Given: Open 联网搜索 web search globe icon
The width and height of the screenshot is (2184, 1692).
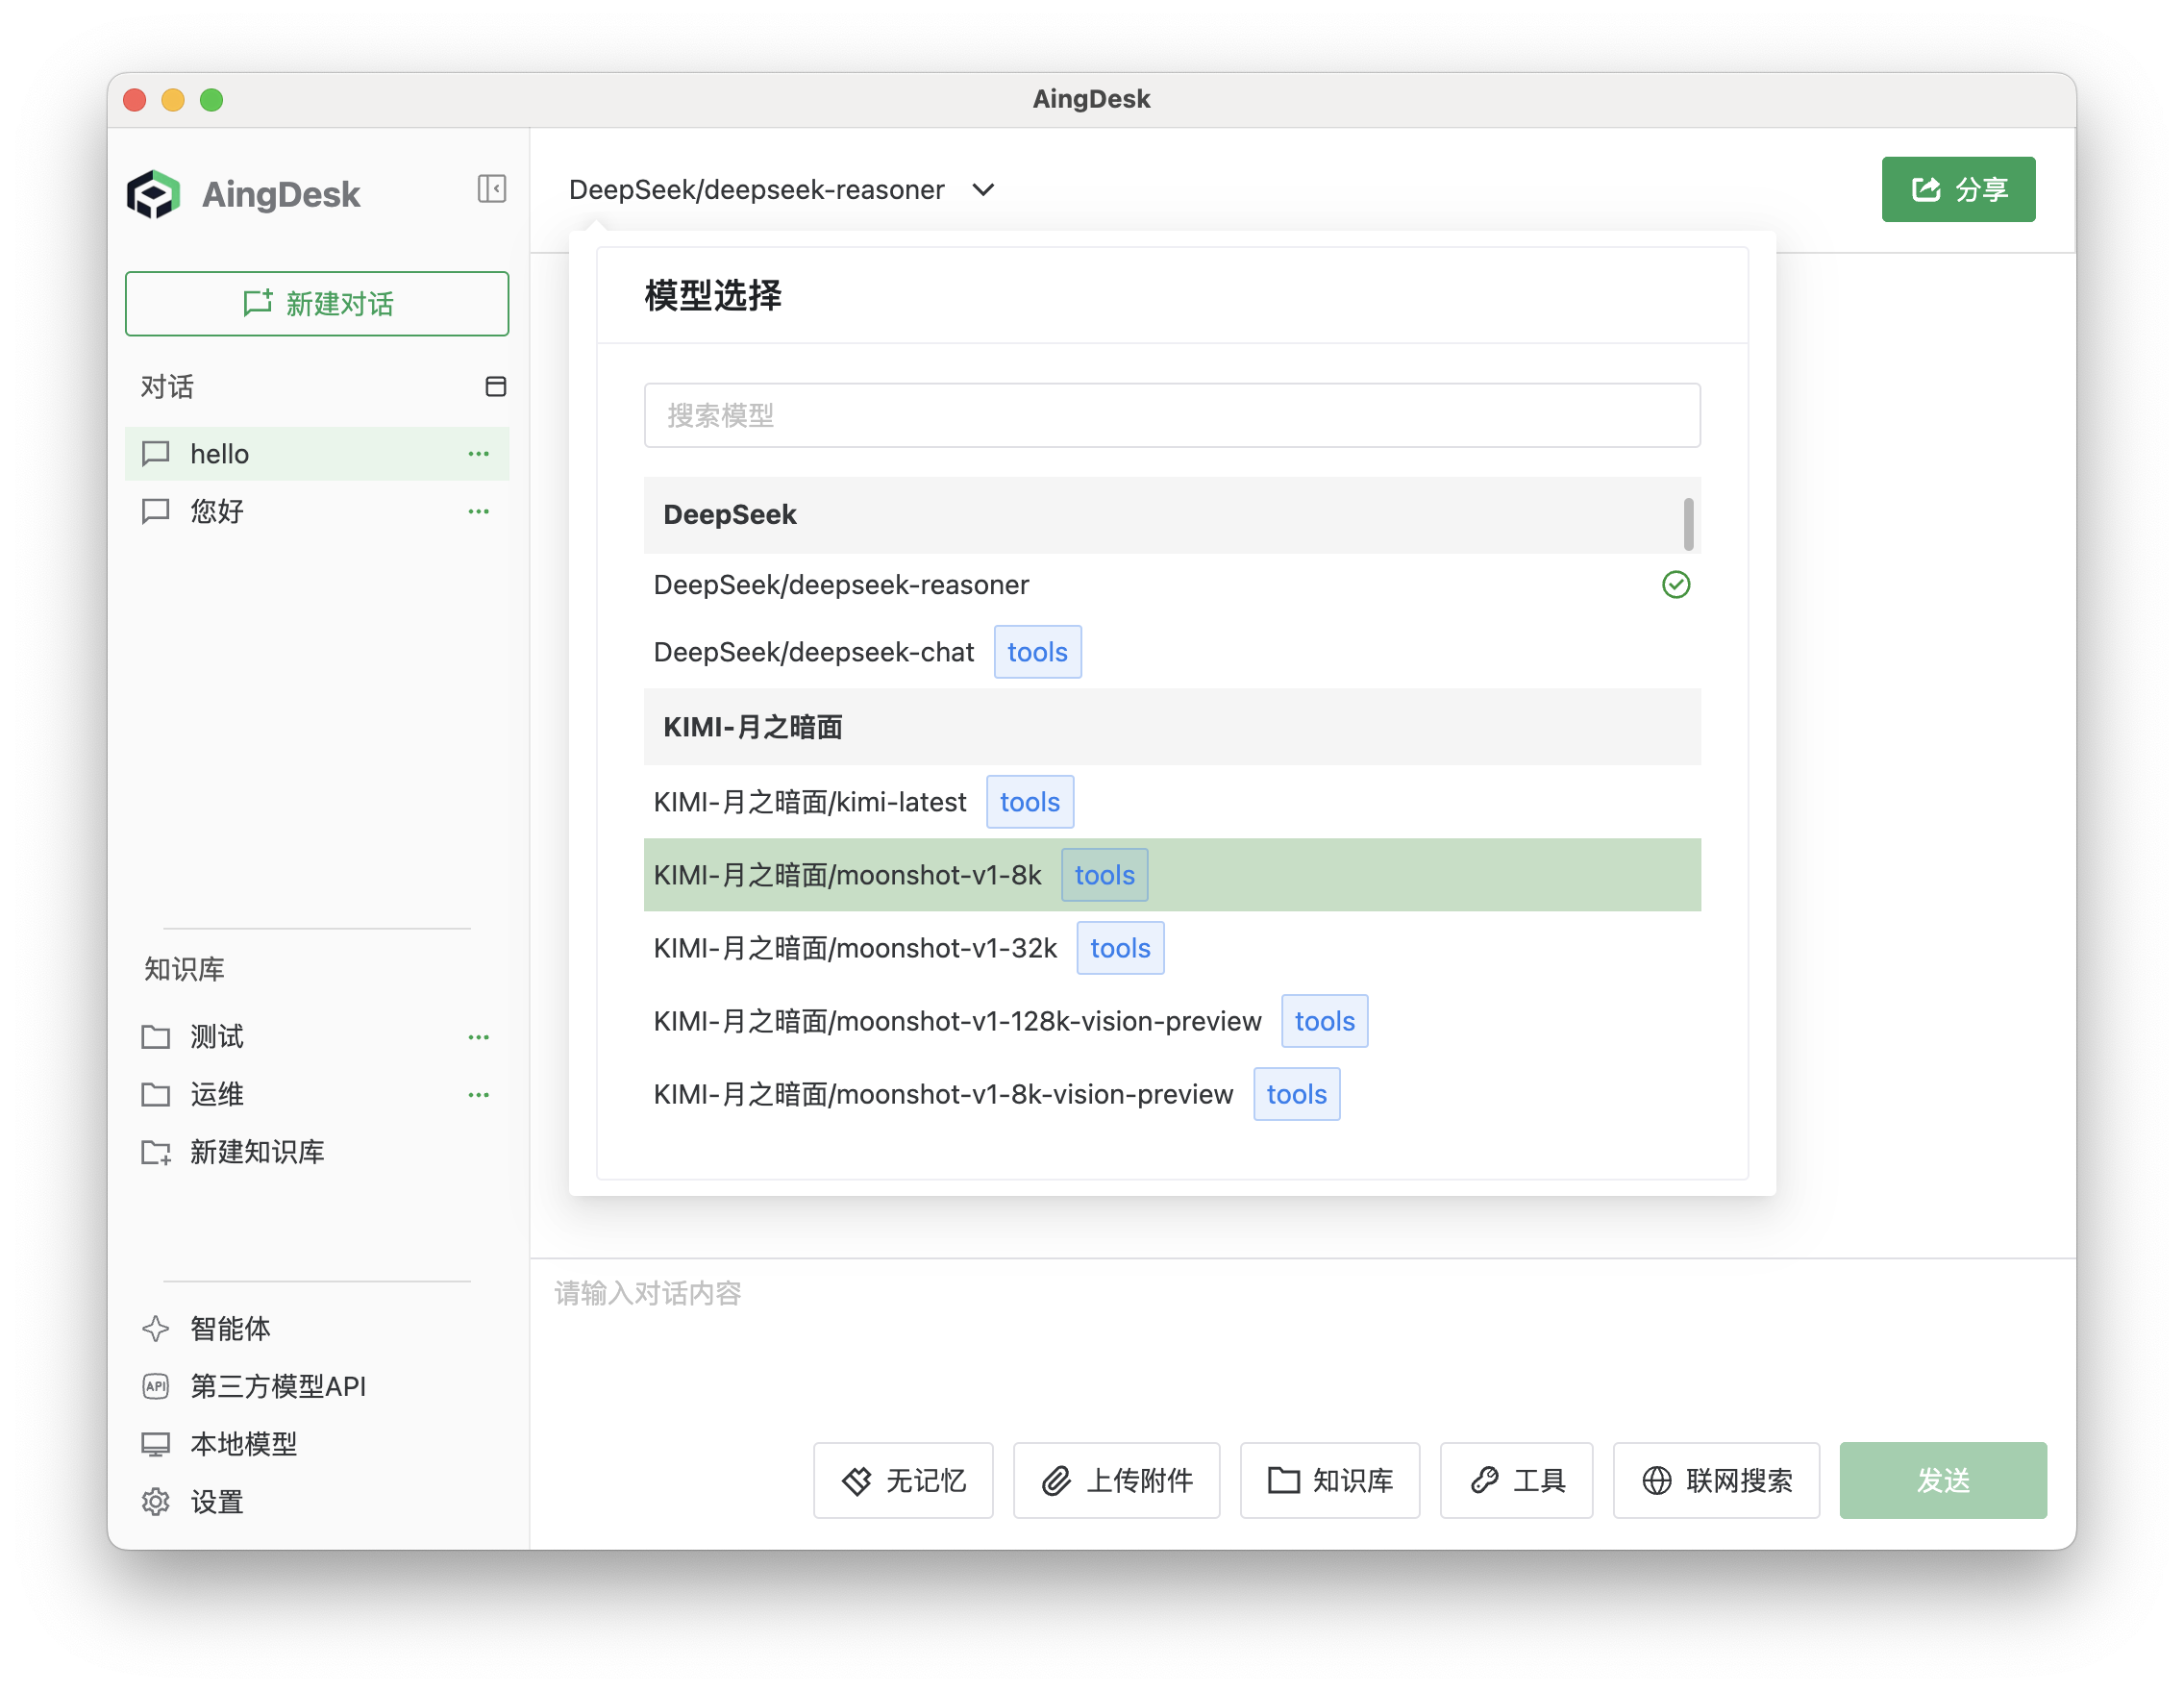Looking at the screenshot, I should click(1657, 1481).
